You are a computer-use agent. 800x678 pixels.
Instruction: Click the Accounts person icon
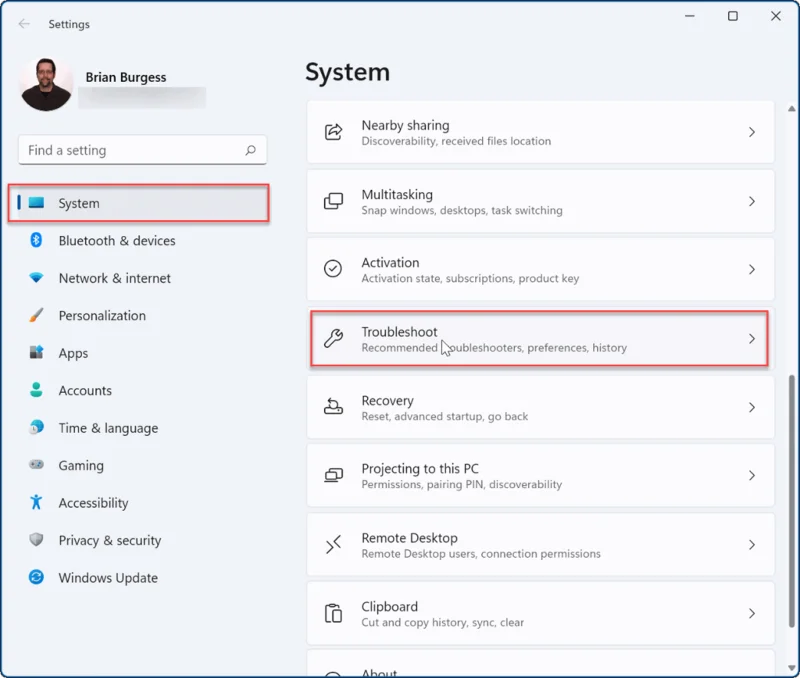(36, 390)
